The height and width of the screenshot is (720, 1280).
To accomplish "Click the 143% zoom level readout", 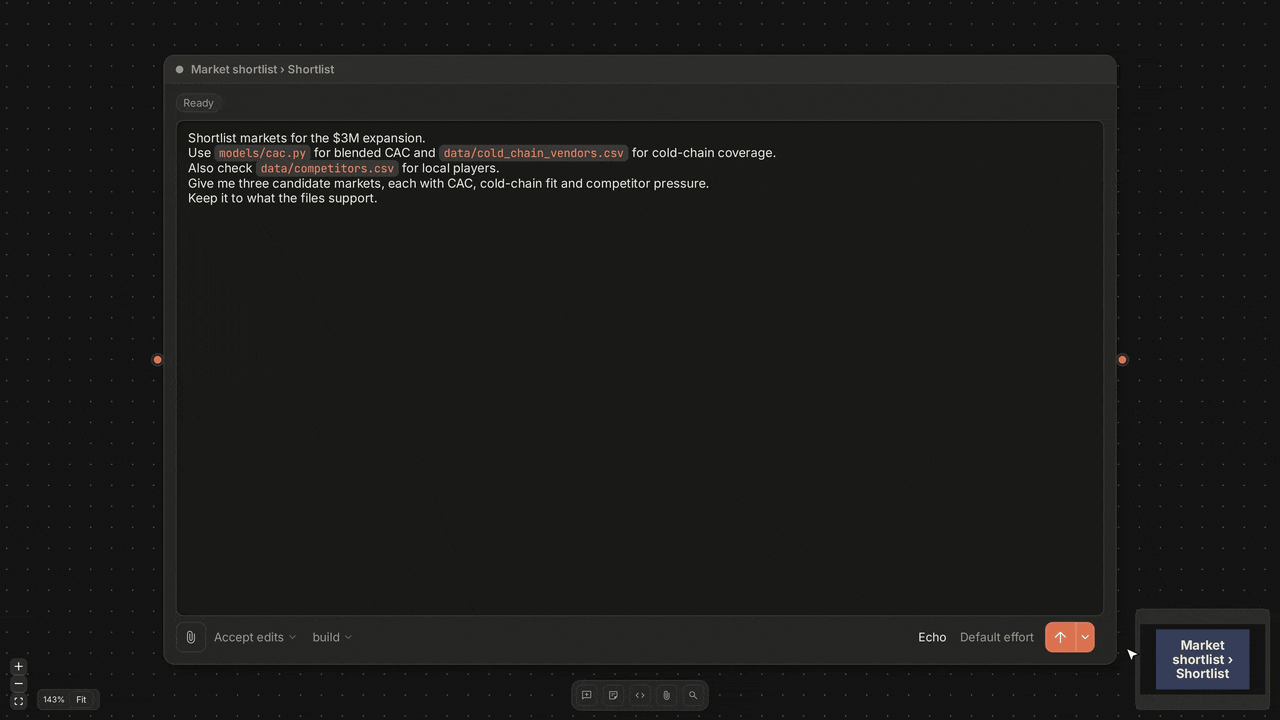I will pos(54,700).
